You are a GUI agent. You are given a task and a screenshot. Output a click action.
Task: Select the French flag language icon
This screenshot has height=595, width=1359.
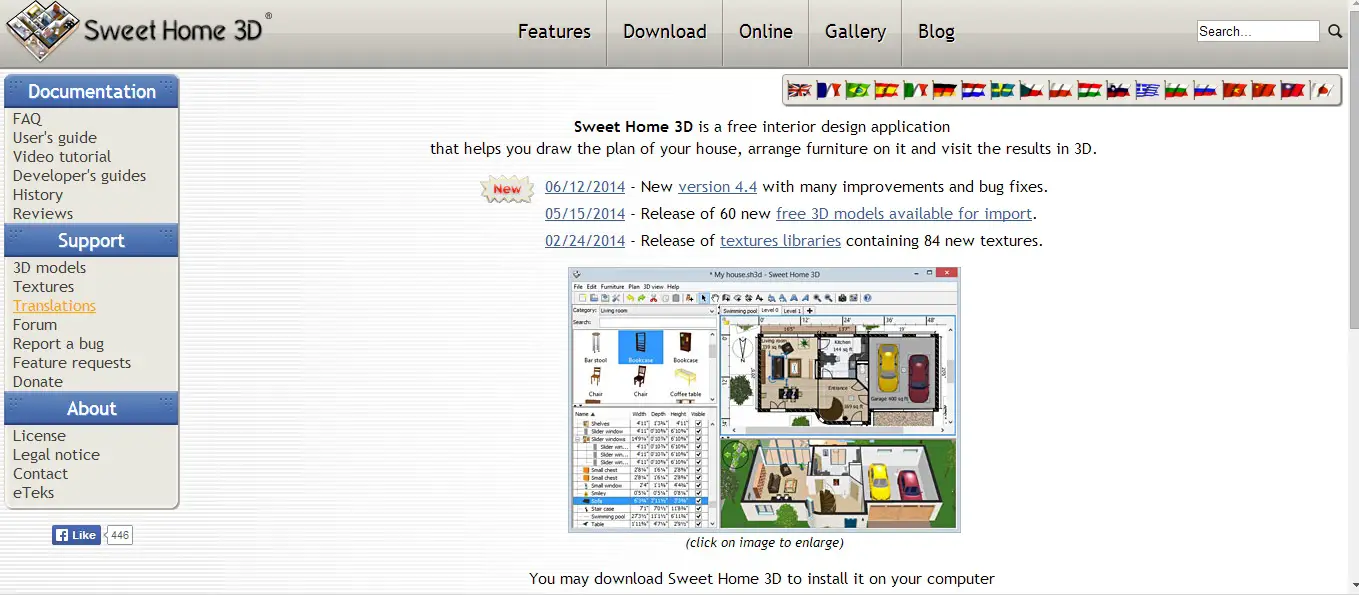(828, 91)
